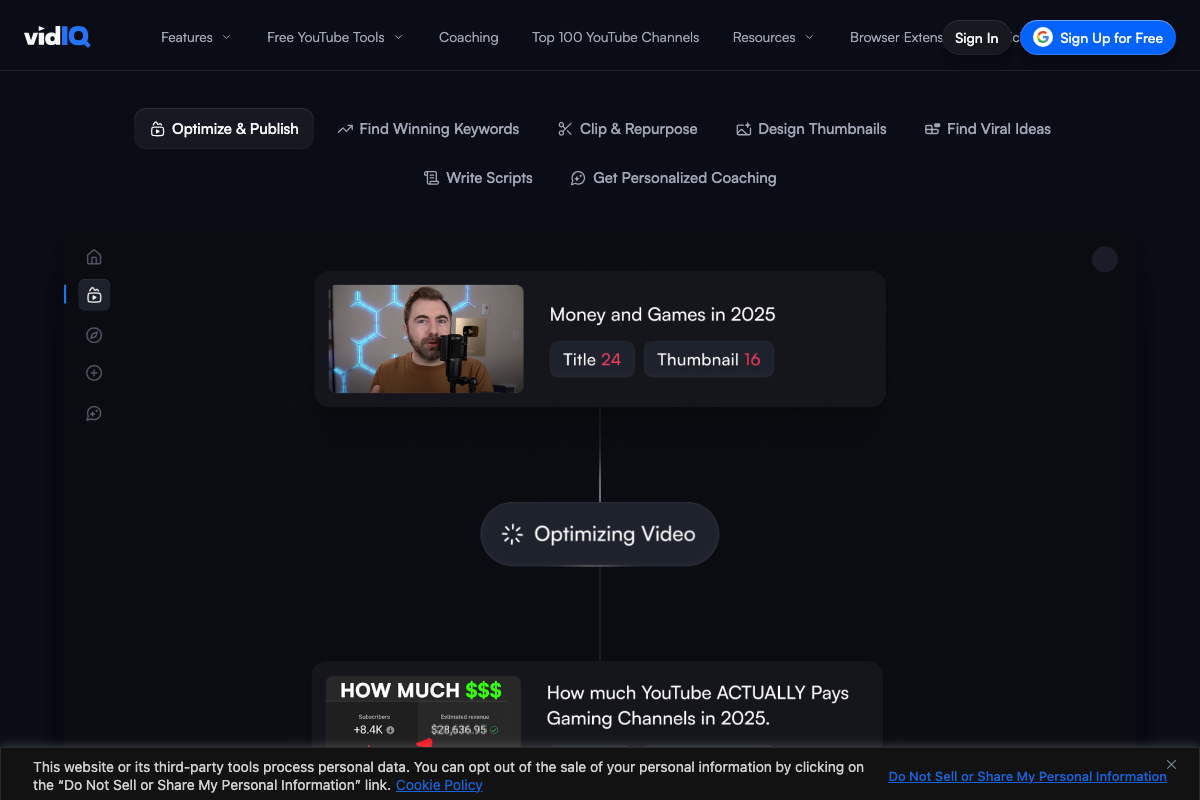
Task: Open the man with microphone thumbnail
Action: pyautogui.click(x=426, y=339)
